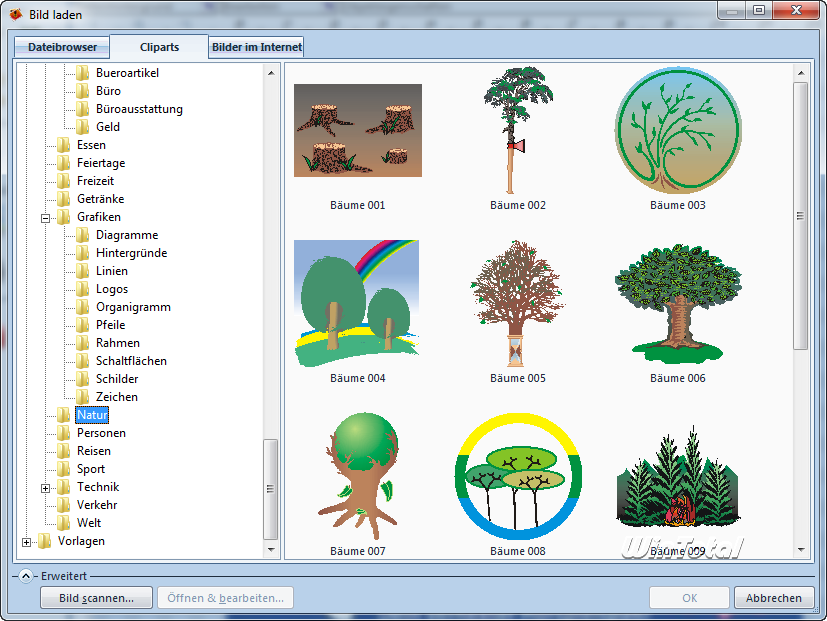Select the Bäume 001 tree stumps clipart
827x621 pixels.
point(357,131)
